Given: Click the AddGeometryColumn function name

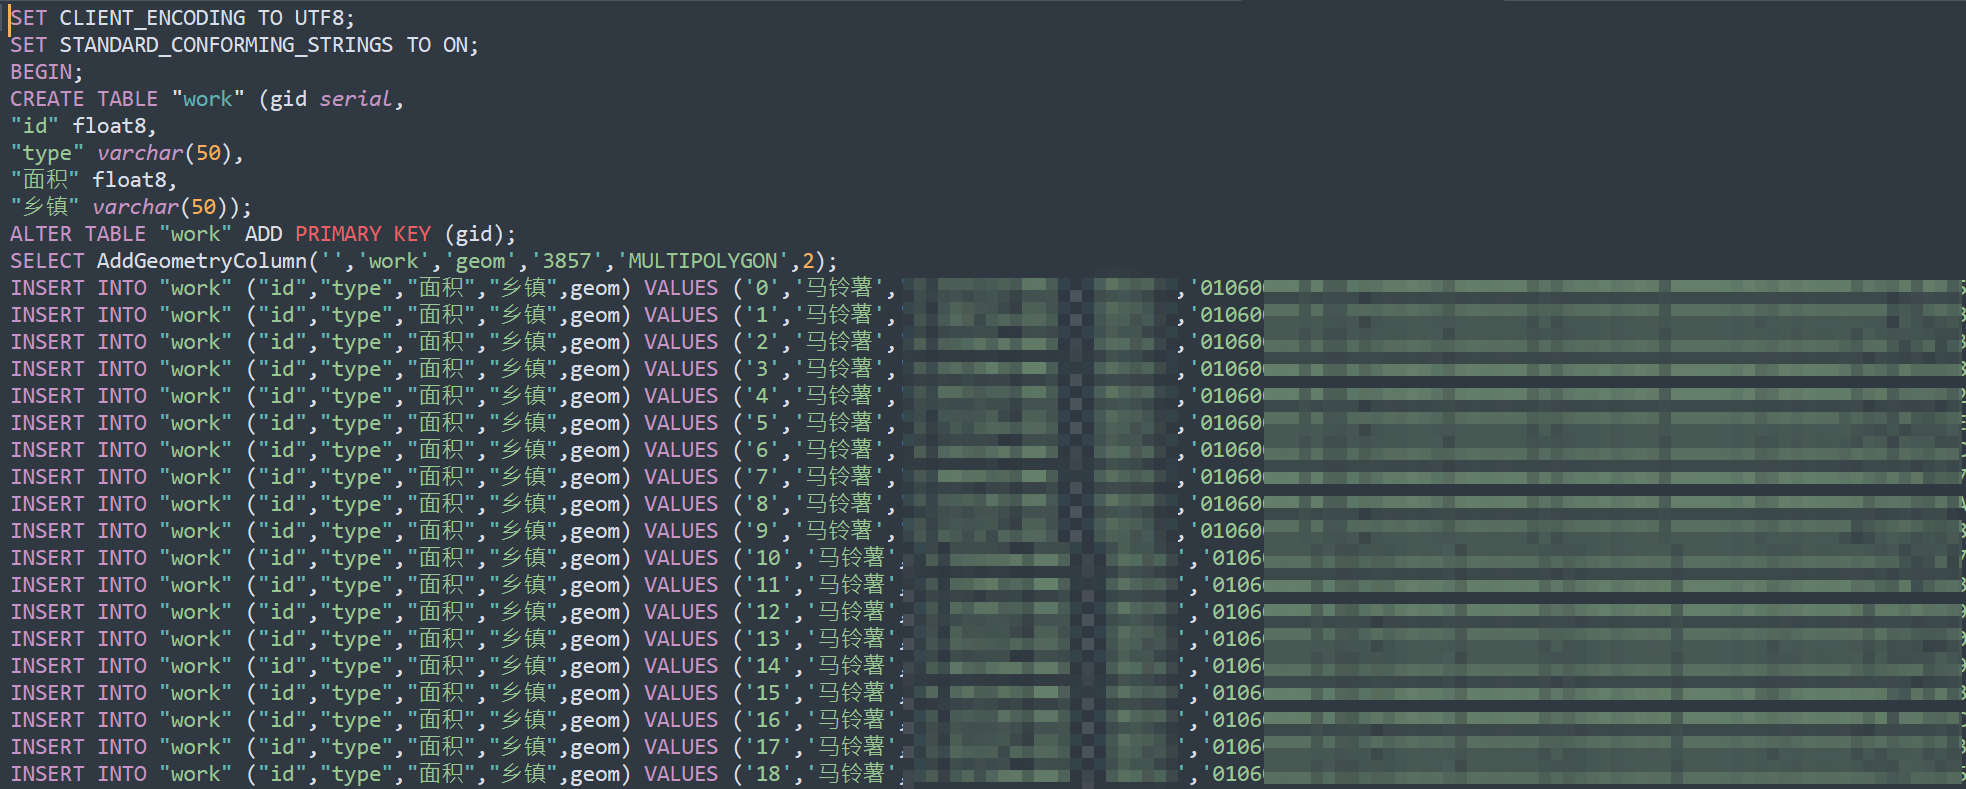Looking at the screenshot, I should click(x=202, y=261).
